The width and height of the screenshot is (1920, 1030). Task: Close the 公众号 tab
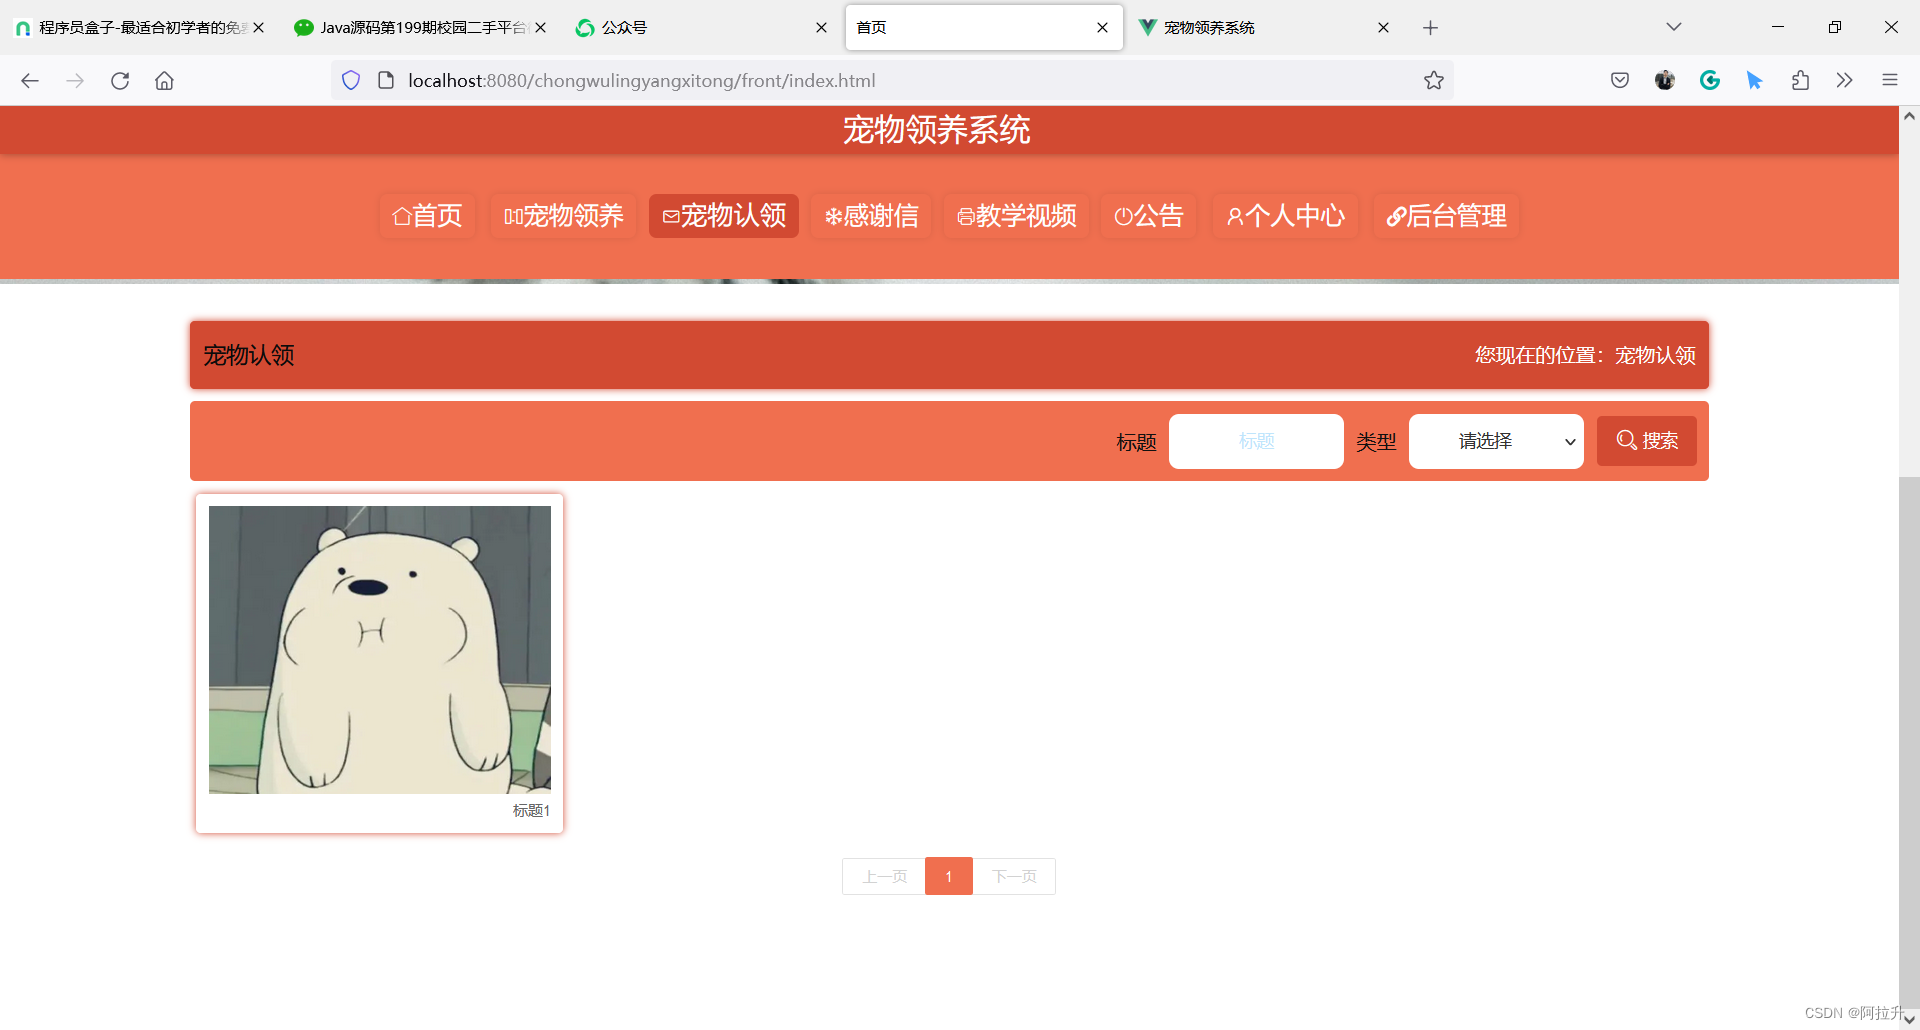coord(821,28)
